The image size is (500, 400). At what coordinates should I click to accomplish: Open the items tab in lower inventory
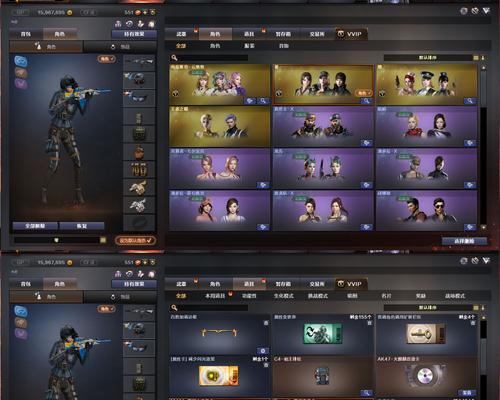(249, 284)
